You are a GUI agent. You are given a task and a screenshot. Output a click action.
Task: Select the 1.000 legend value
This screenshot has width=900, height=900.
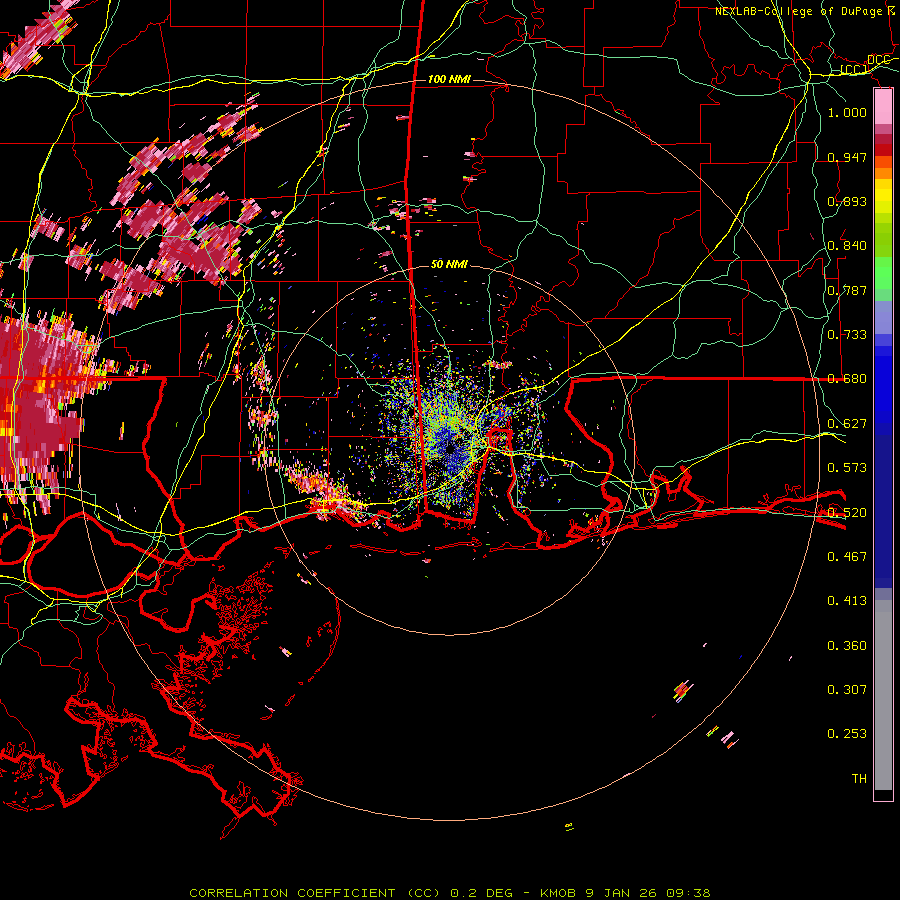[x=847, y=112]
